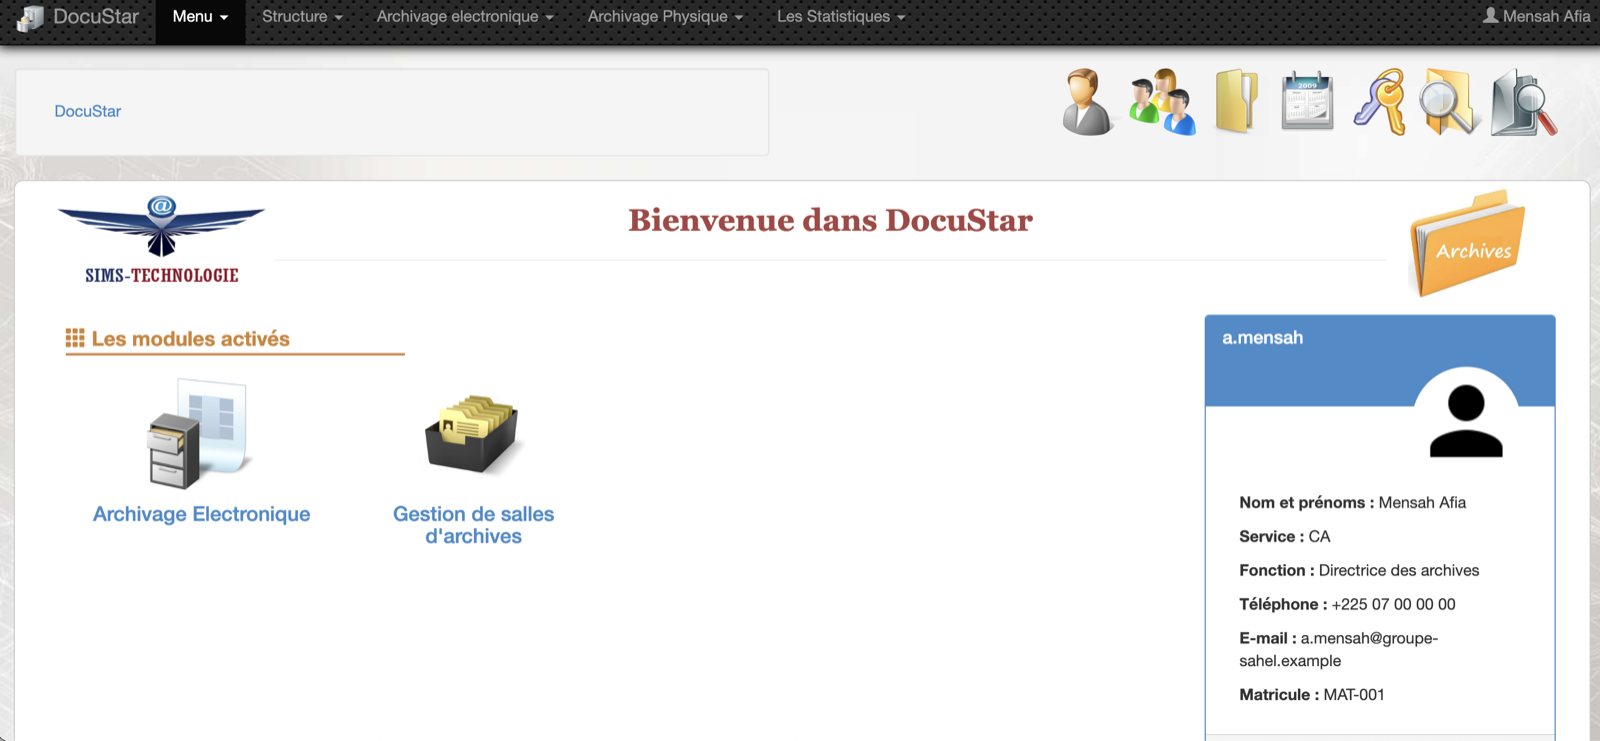
Task: Click the a.mensah@groupe-sahel.example email text
Action: tap(1339, 650)
